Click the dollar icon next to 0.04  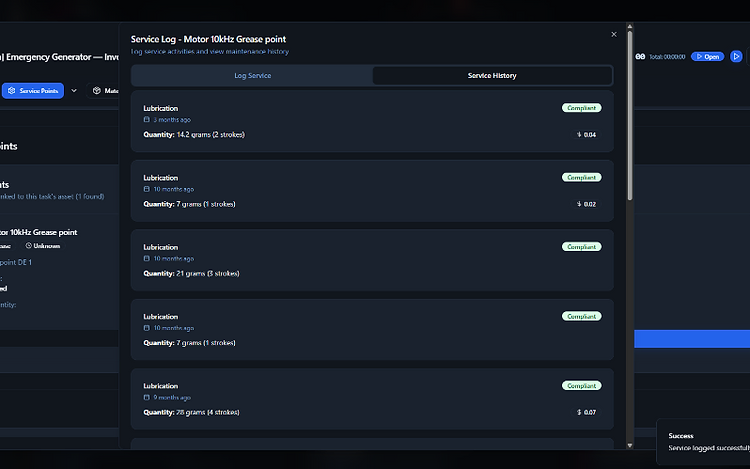tap(579, 135)
